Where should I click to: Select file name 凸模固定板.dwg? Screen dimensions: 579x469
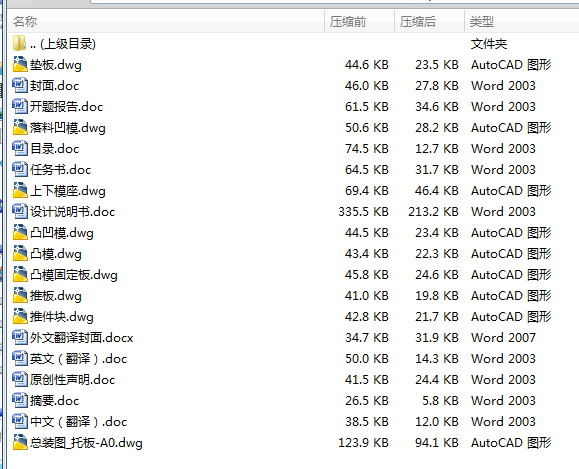click(x=74, y=275)
